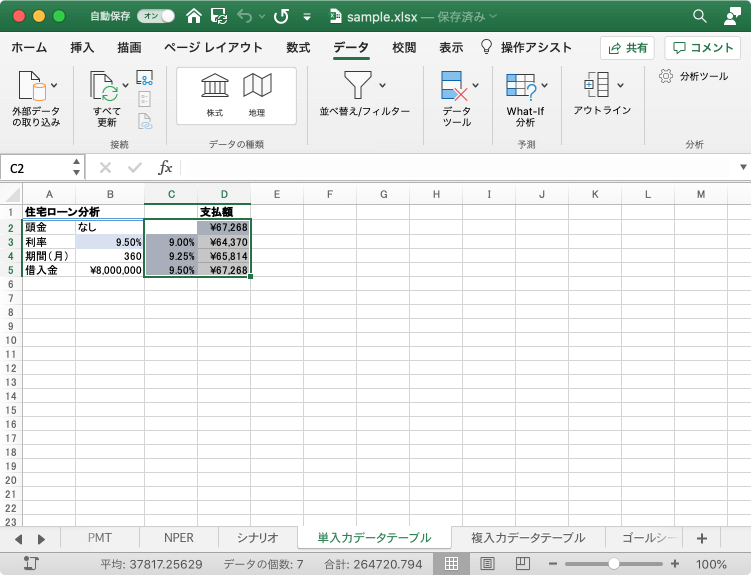This screenshot has height=575, width=751.
Task: Click the 共有 button
Action: pos(627,48)
